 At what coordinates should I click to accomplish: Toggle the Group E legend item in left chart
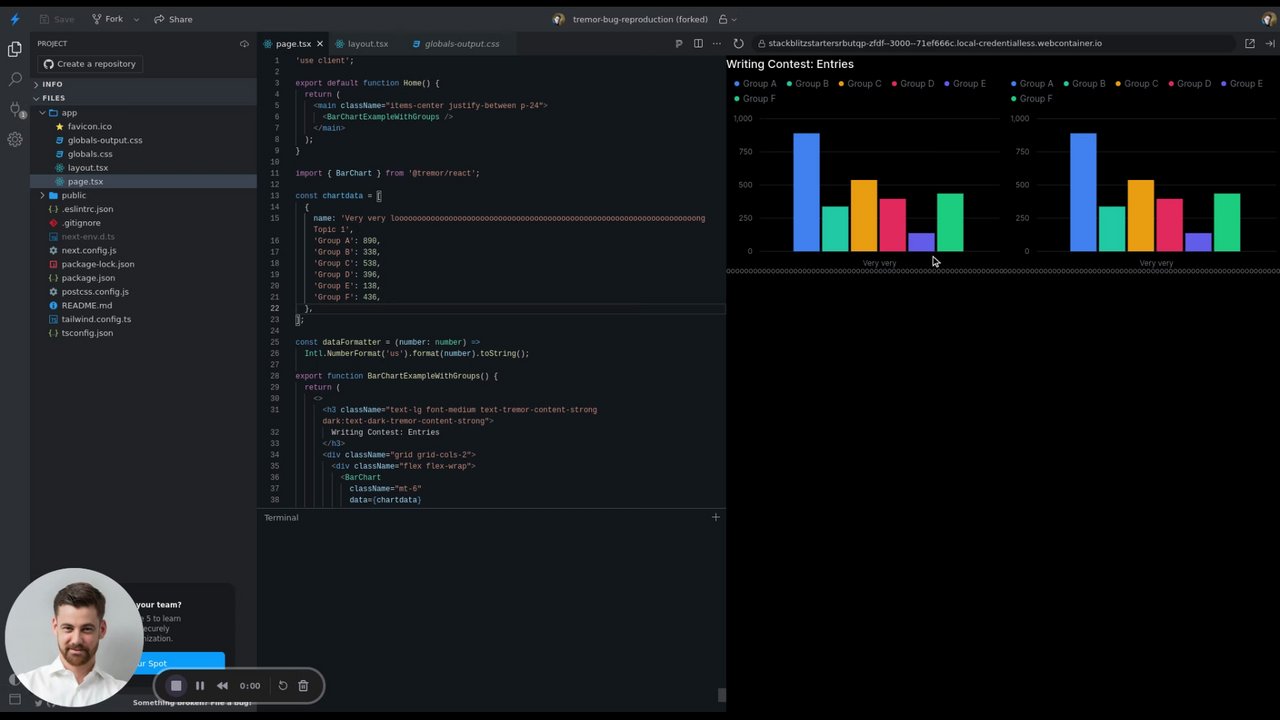coord(964,84)
